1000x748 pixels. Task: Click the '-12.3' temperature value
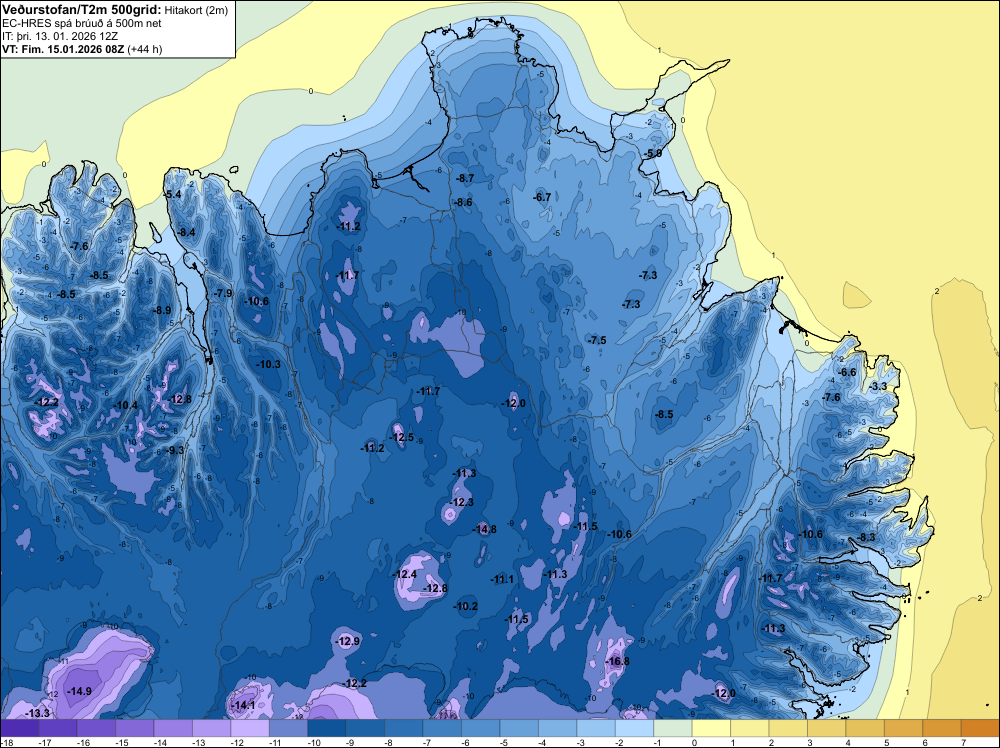(x=461, y=502)
